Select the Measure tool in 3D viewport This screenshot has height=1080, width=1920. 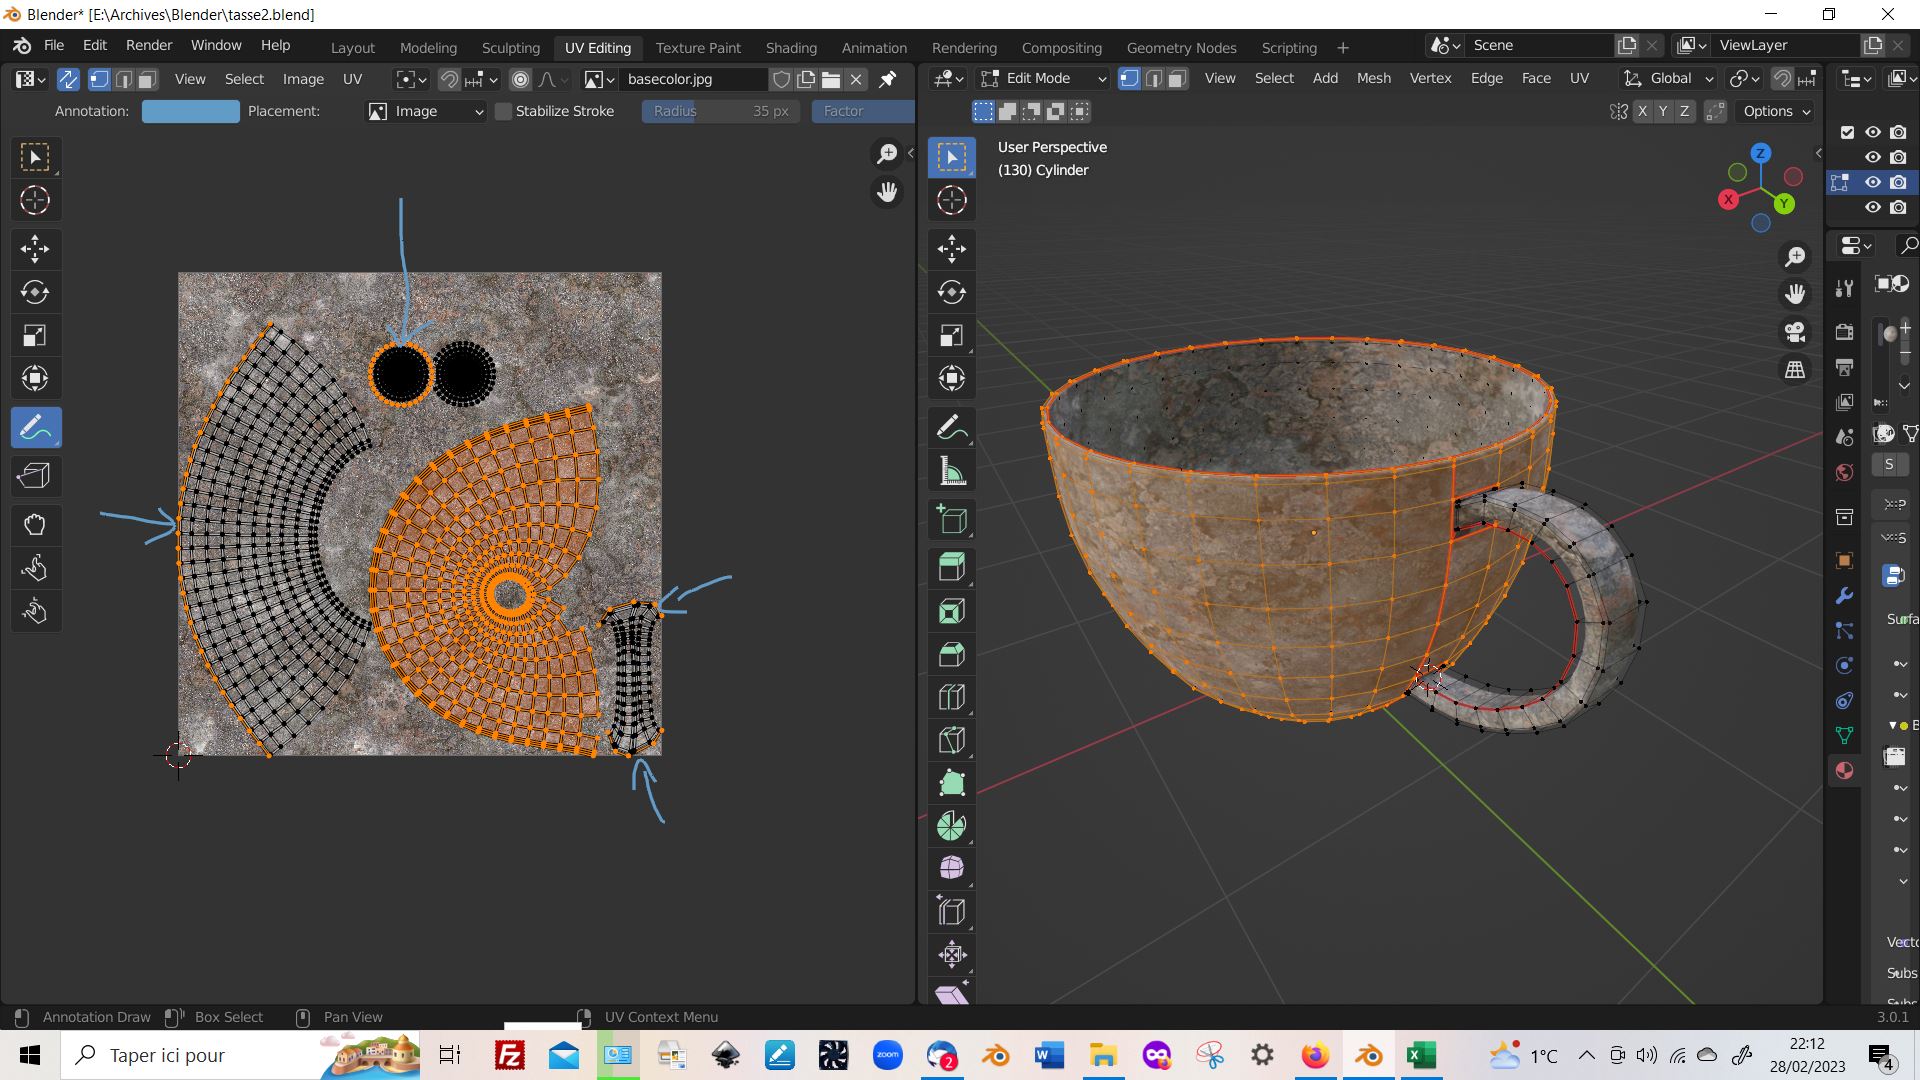point(951,472)
